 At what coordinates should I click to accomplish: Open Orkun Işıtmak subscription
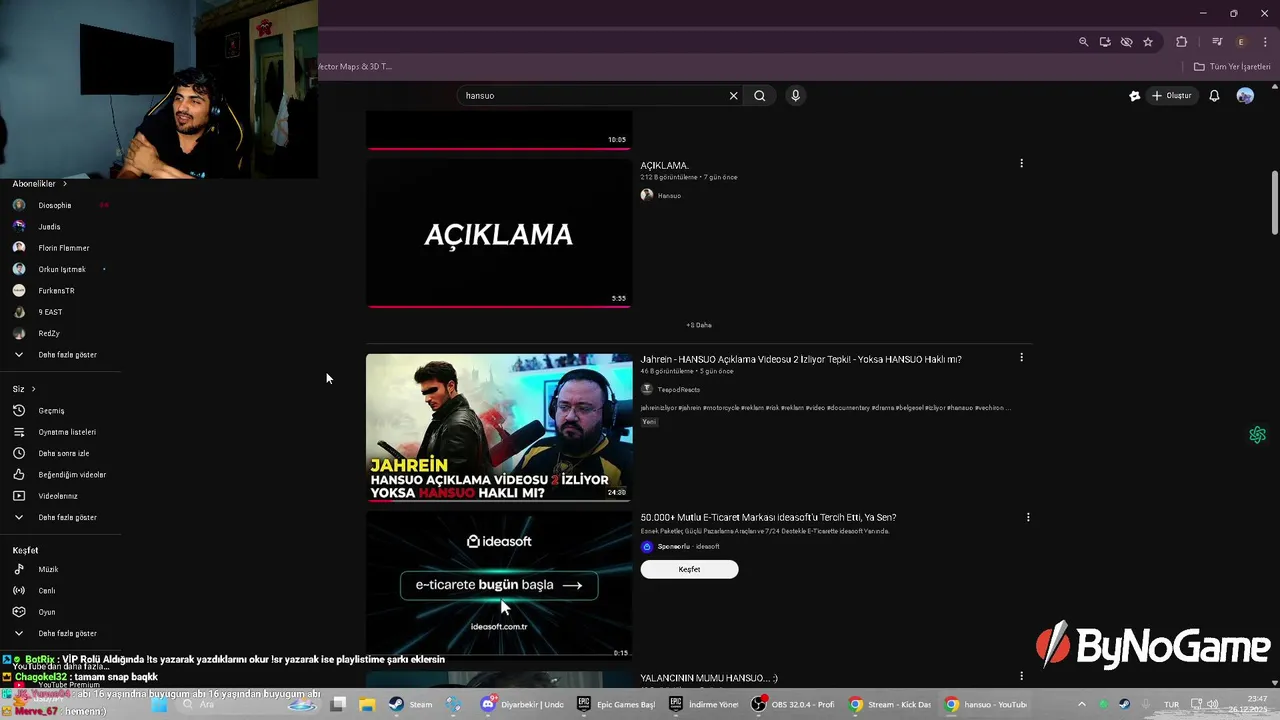60,269
